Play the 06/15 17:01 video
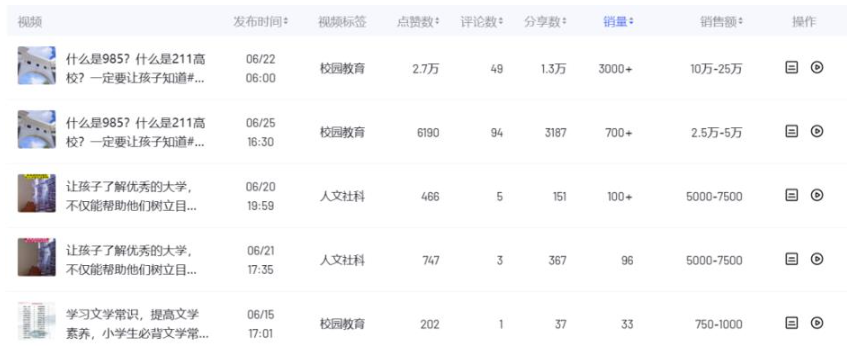This screenshot has height=362, width=847. [817, 323]
